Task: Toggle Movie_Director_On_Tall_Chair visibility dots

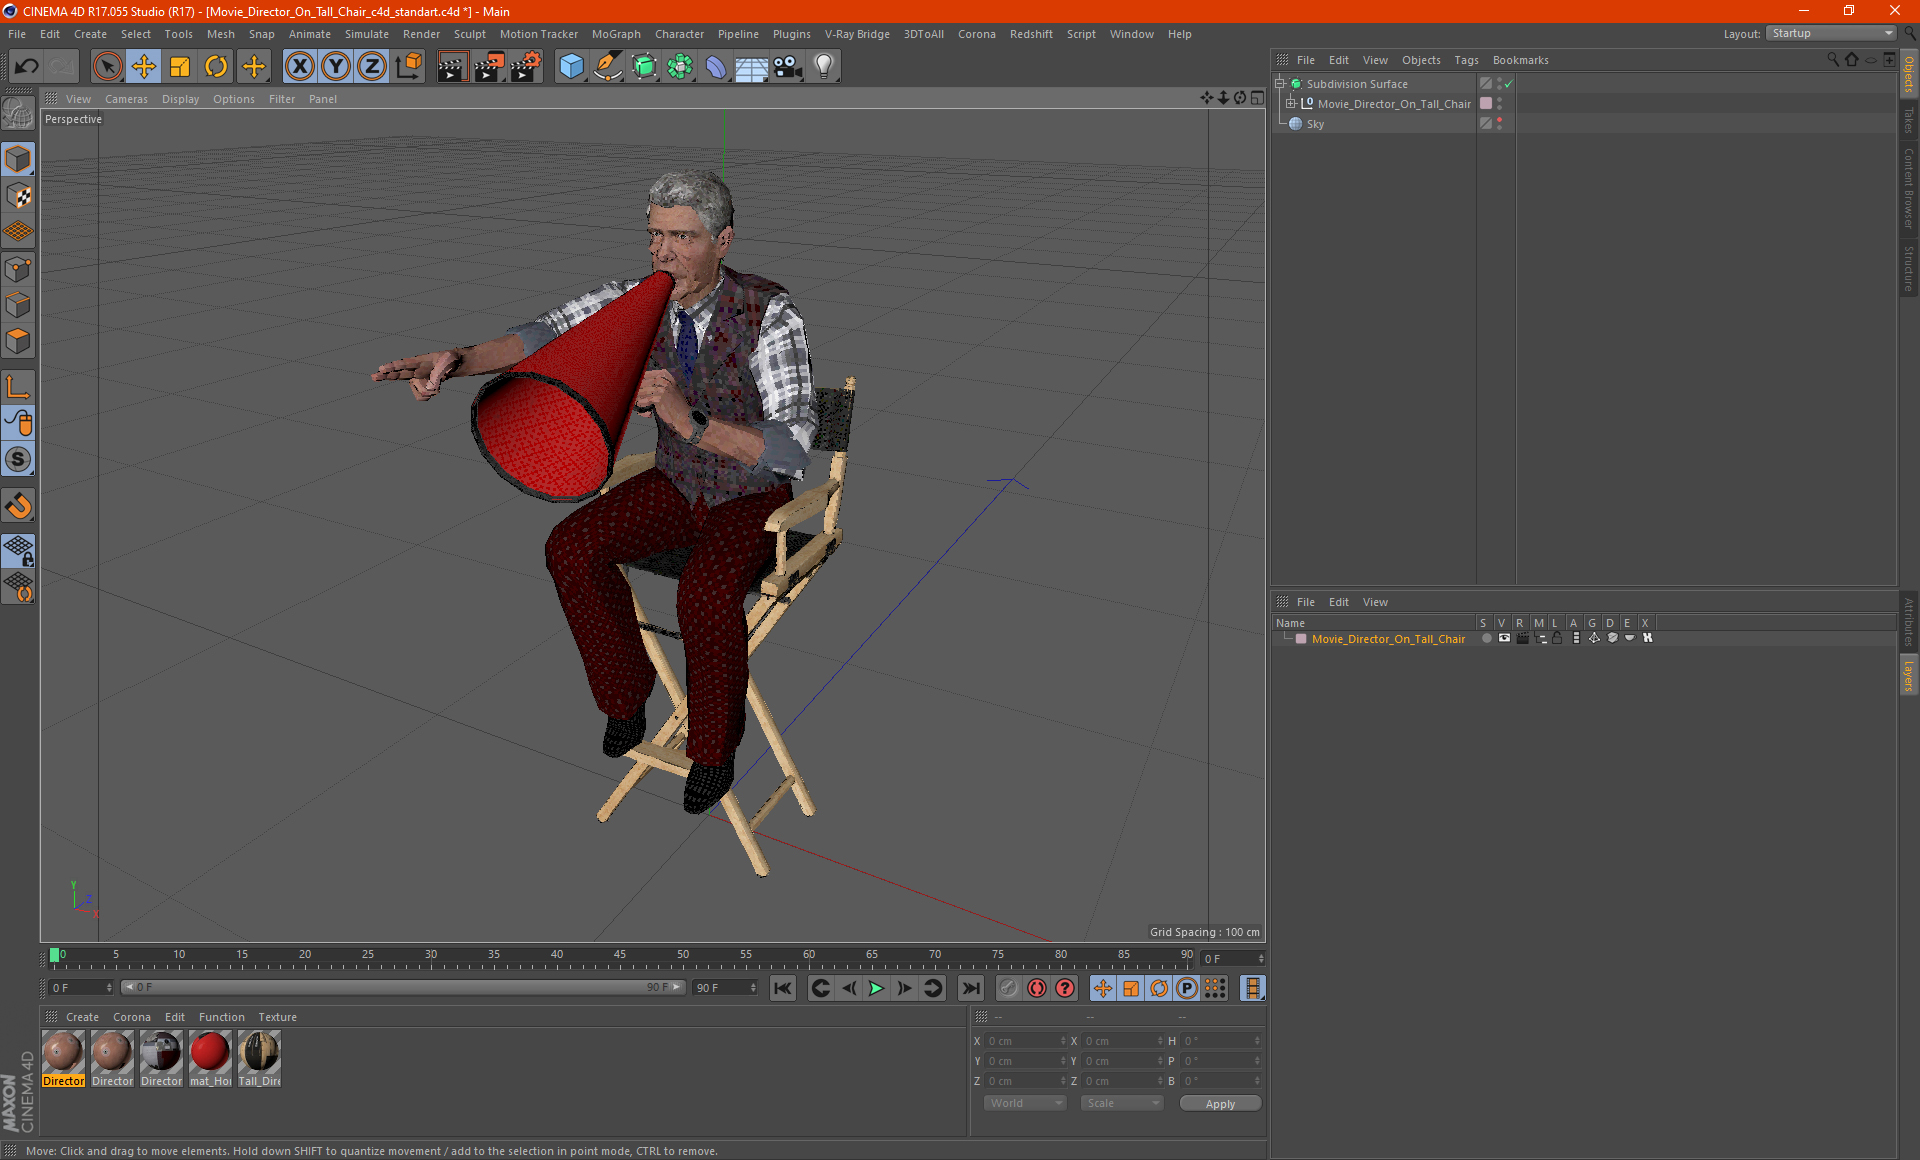Action: pos(1499,104)
